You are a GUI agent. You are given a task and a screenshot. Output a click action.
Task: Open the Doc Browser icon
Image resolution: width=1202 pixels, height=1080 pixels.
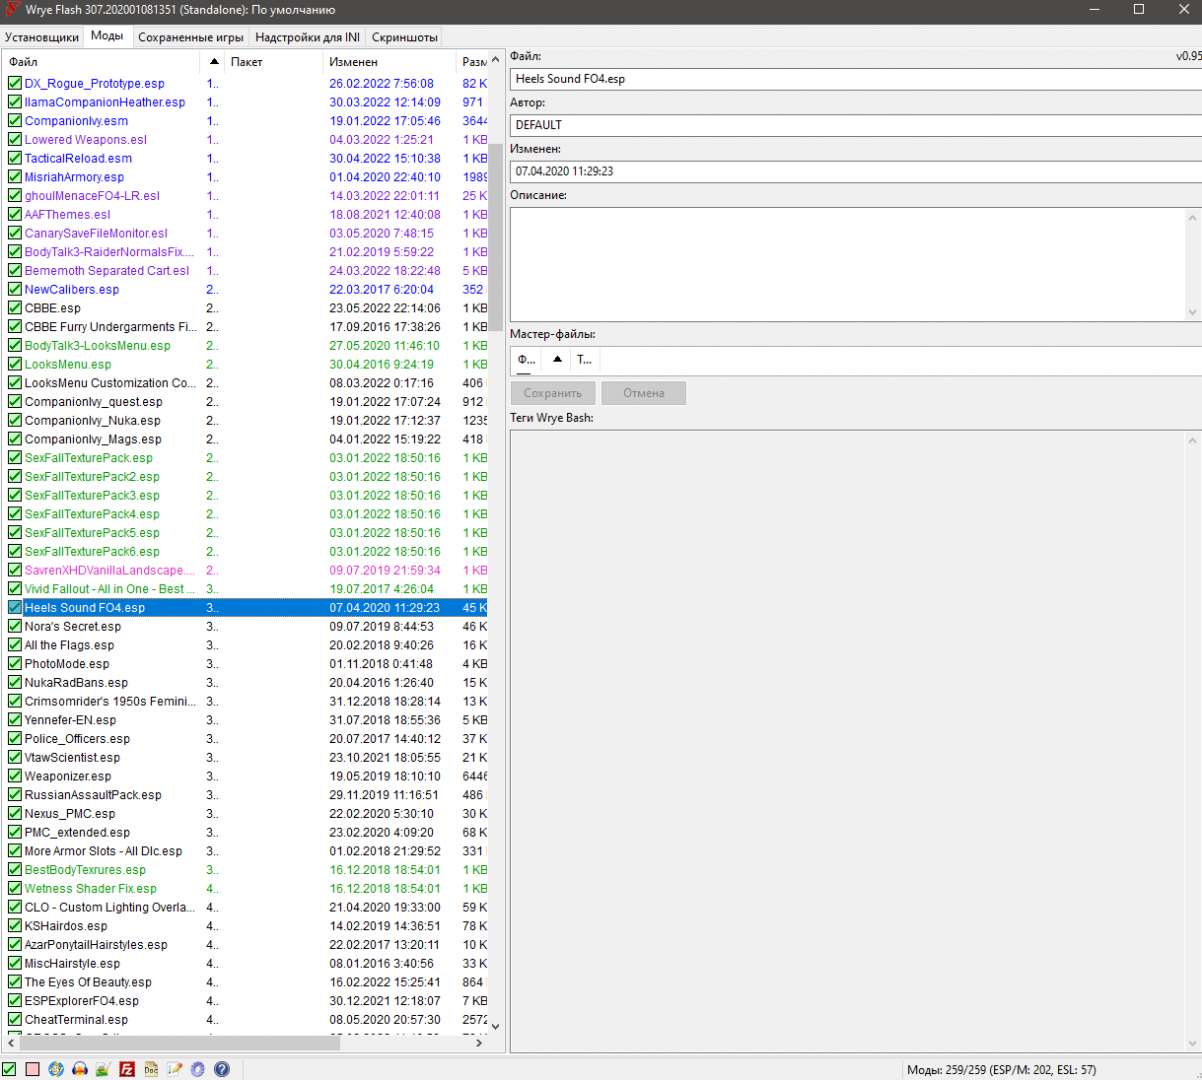click(151, 1069)
